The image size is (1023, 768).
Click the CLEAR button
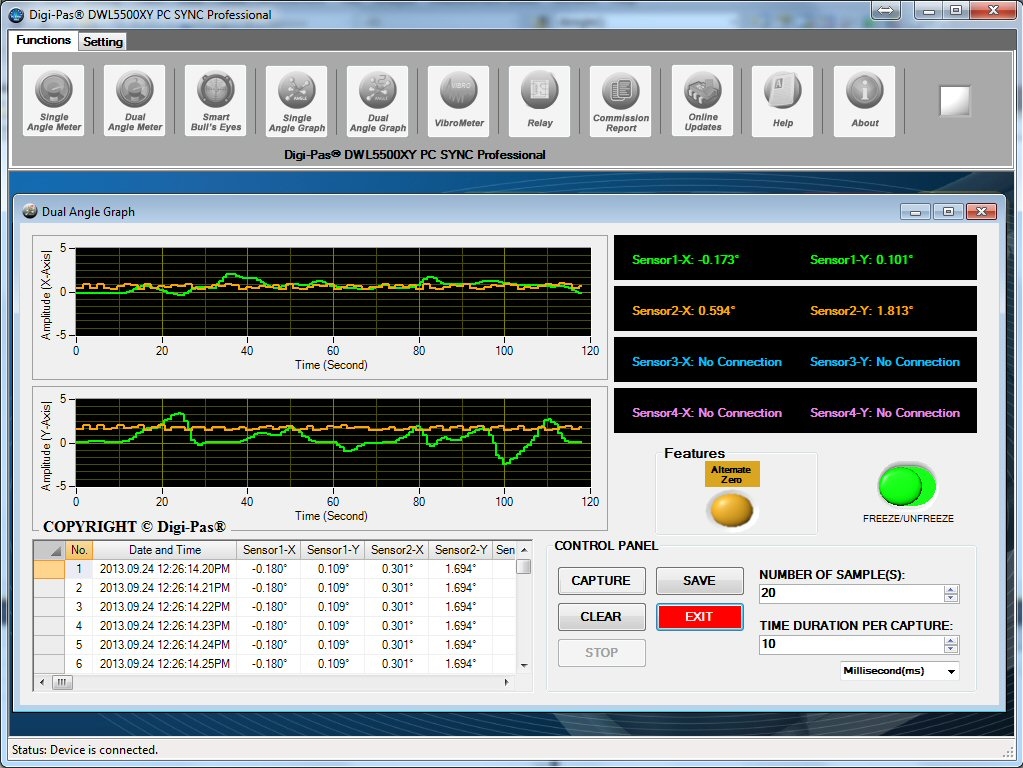coord(601,617)
